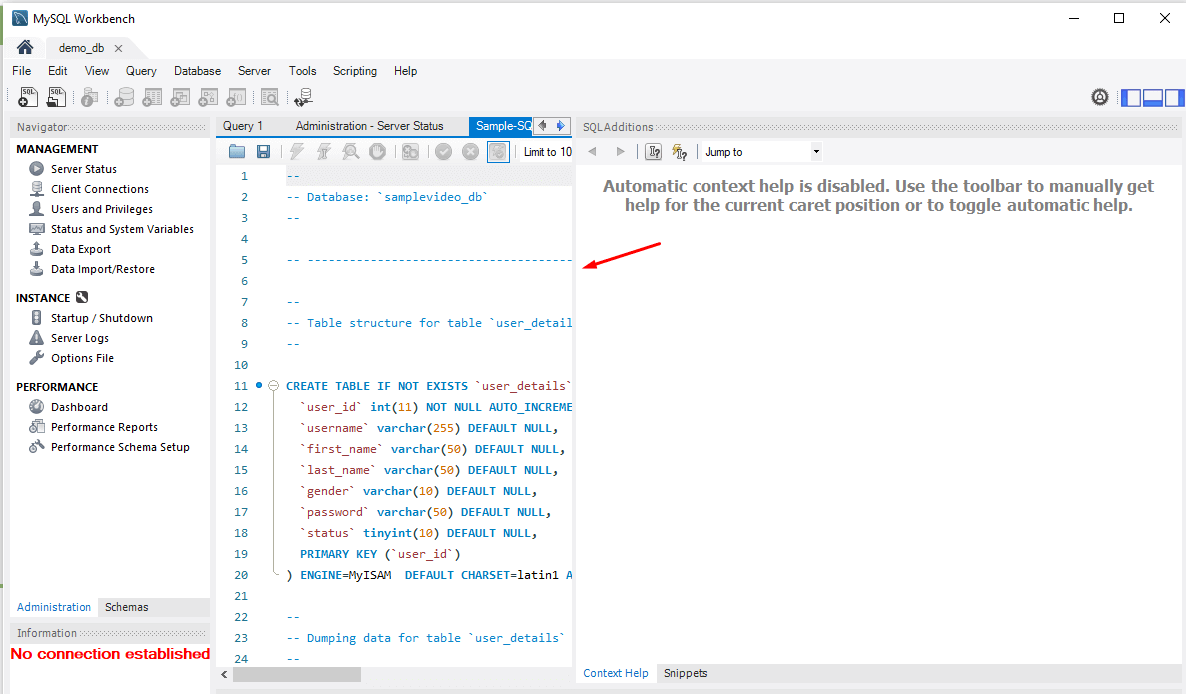Viewport: 1186px width, 694px height.
Task: Save script with floppy disk icon
Action: (x=263, y=151)
